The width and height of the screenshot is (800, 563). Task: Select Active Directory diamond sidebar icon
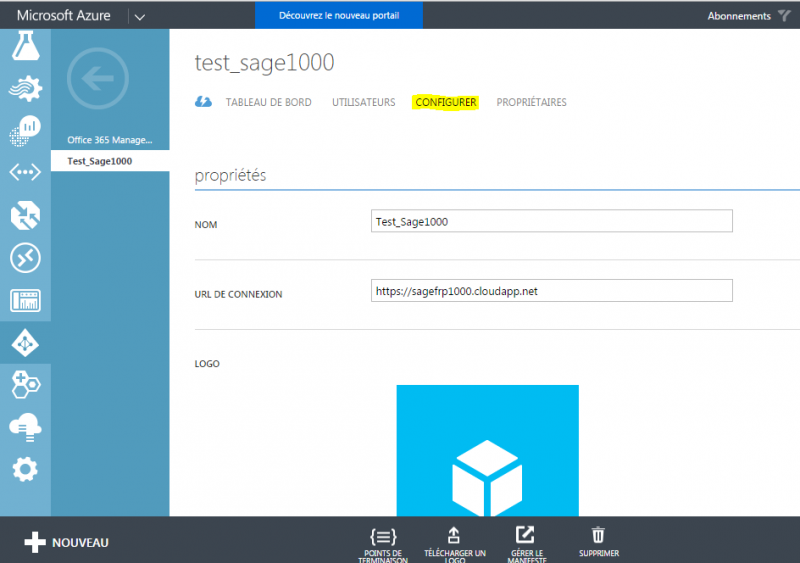coord(26,343)
